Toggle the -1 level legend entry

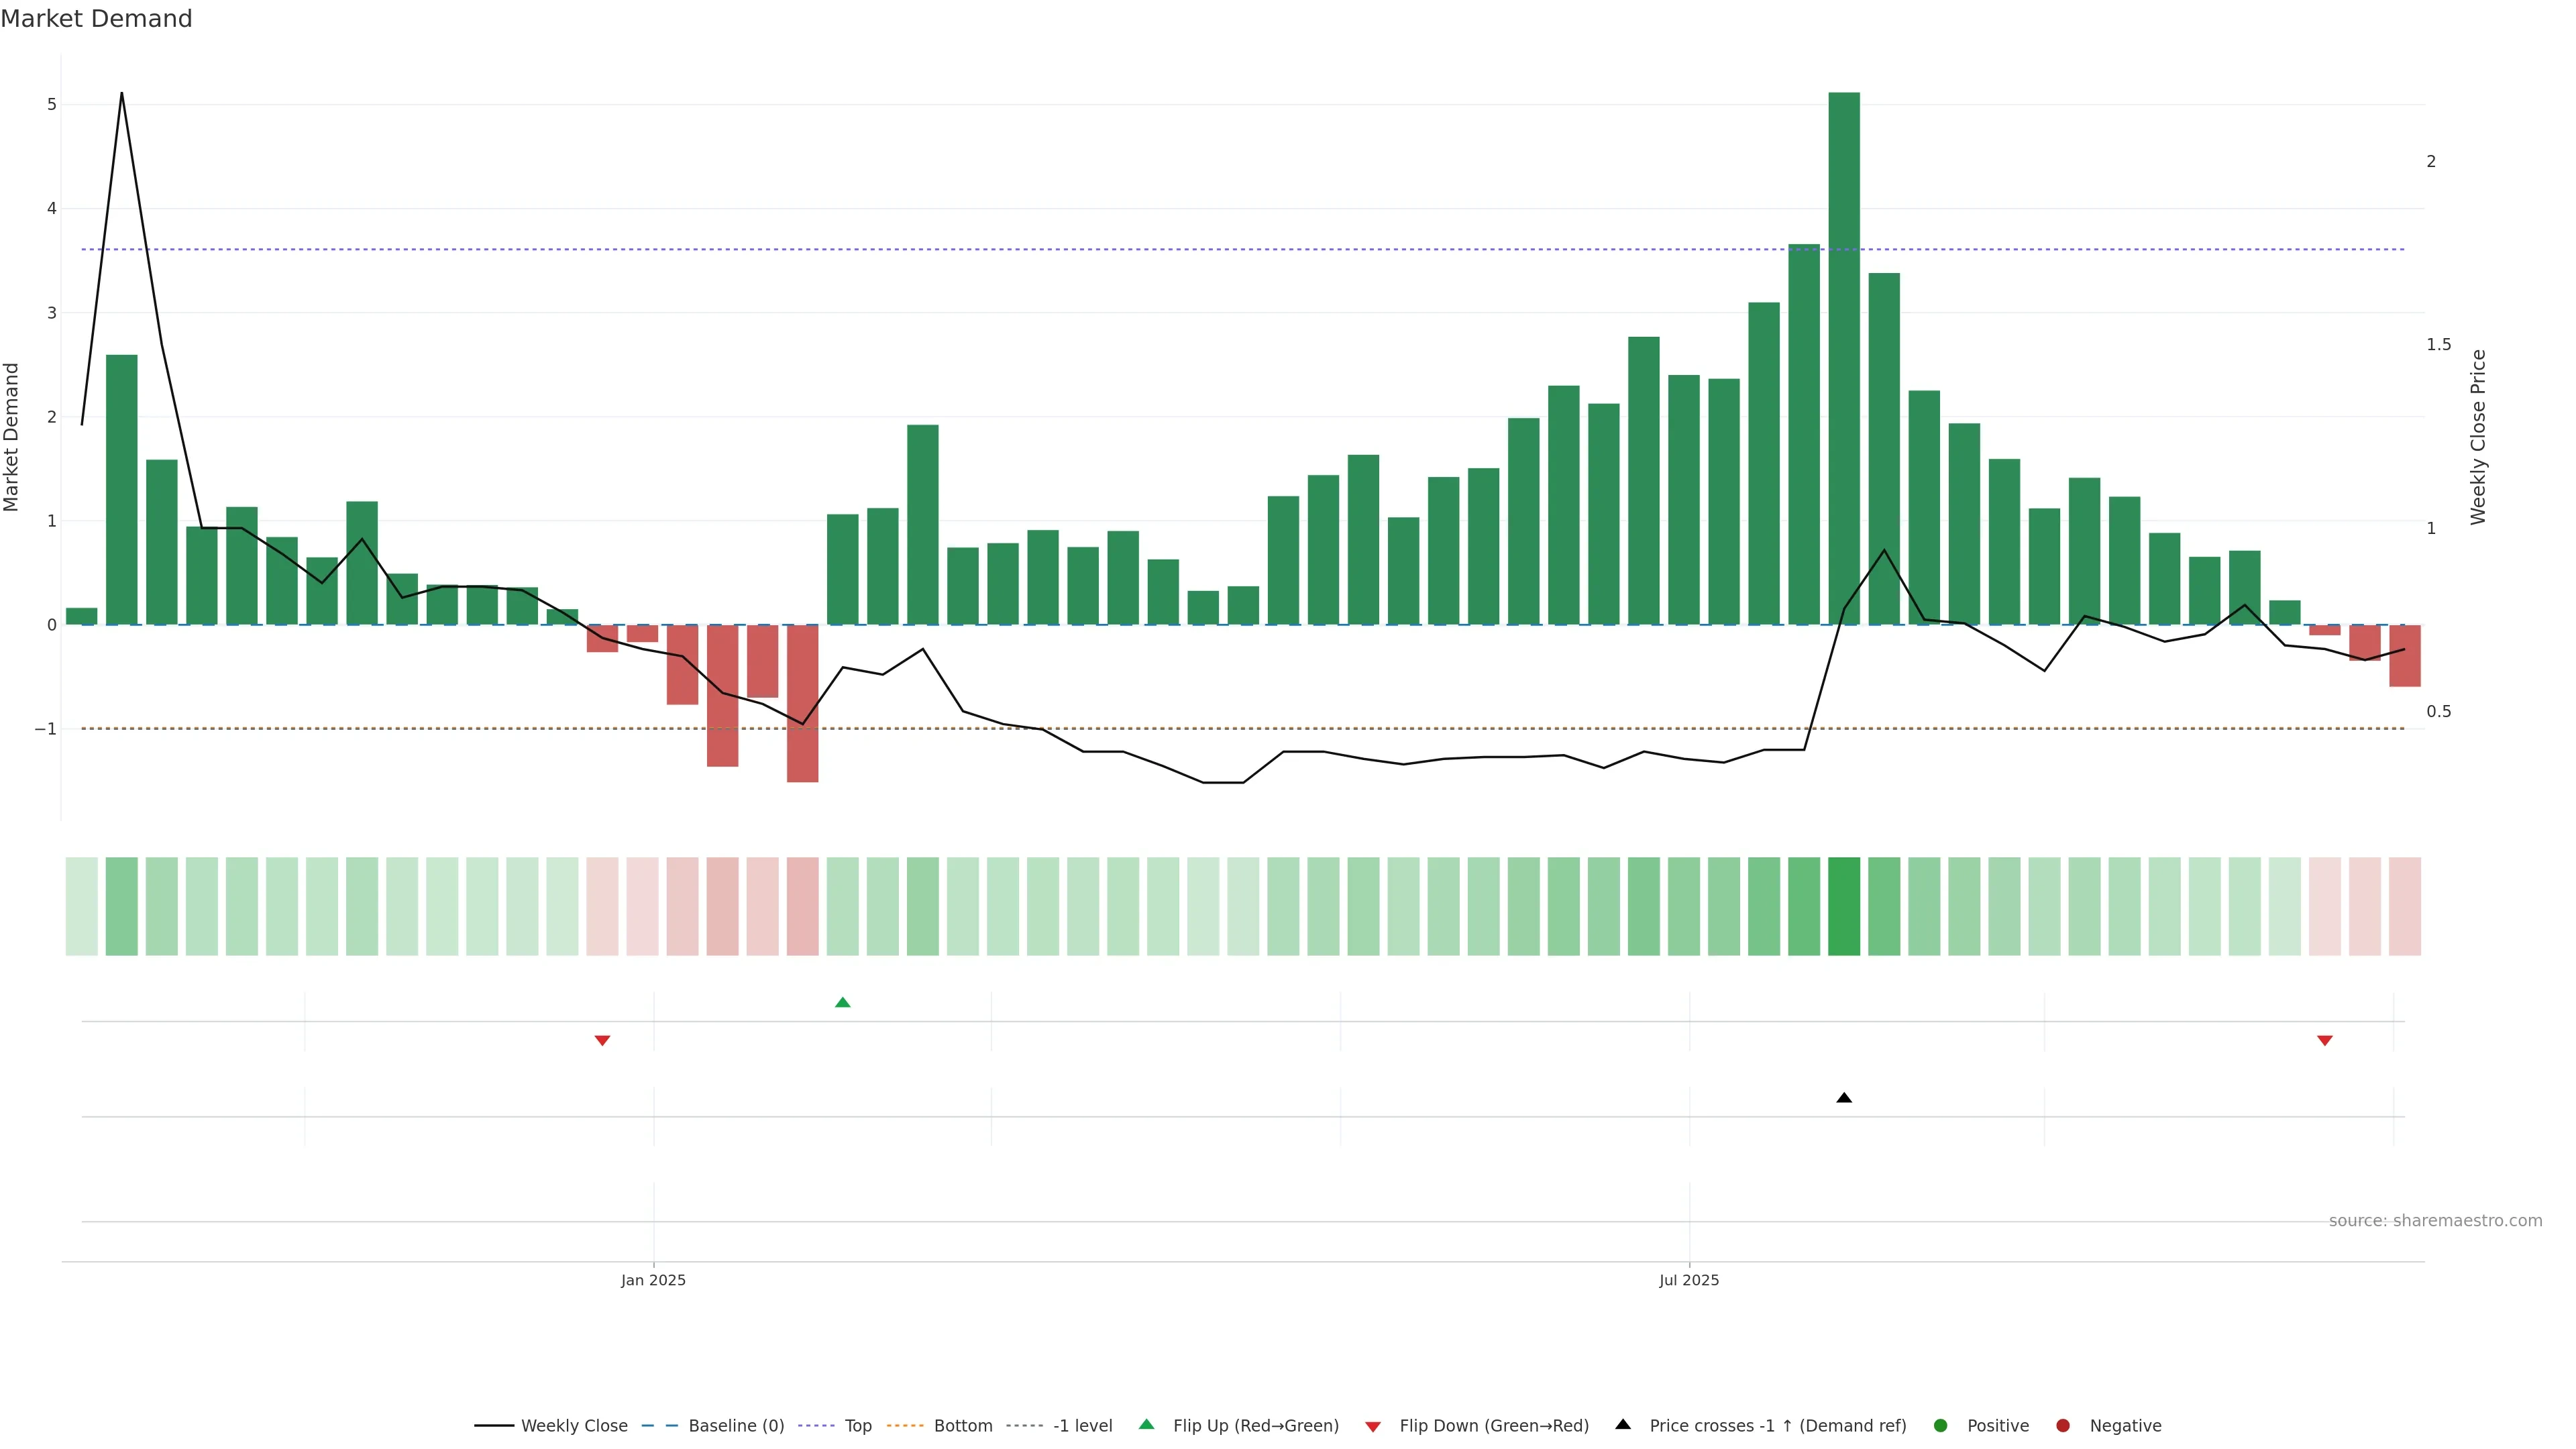[x=1082, y=1426]
